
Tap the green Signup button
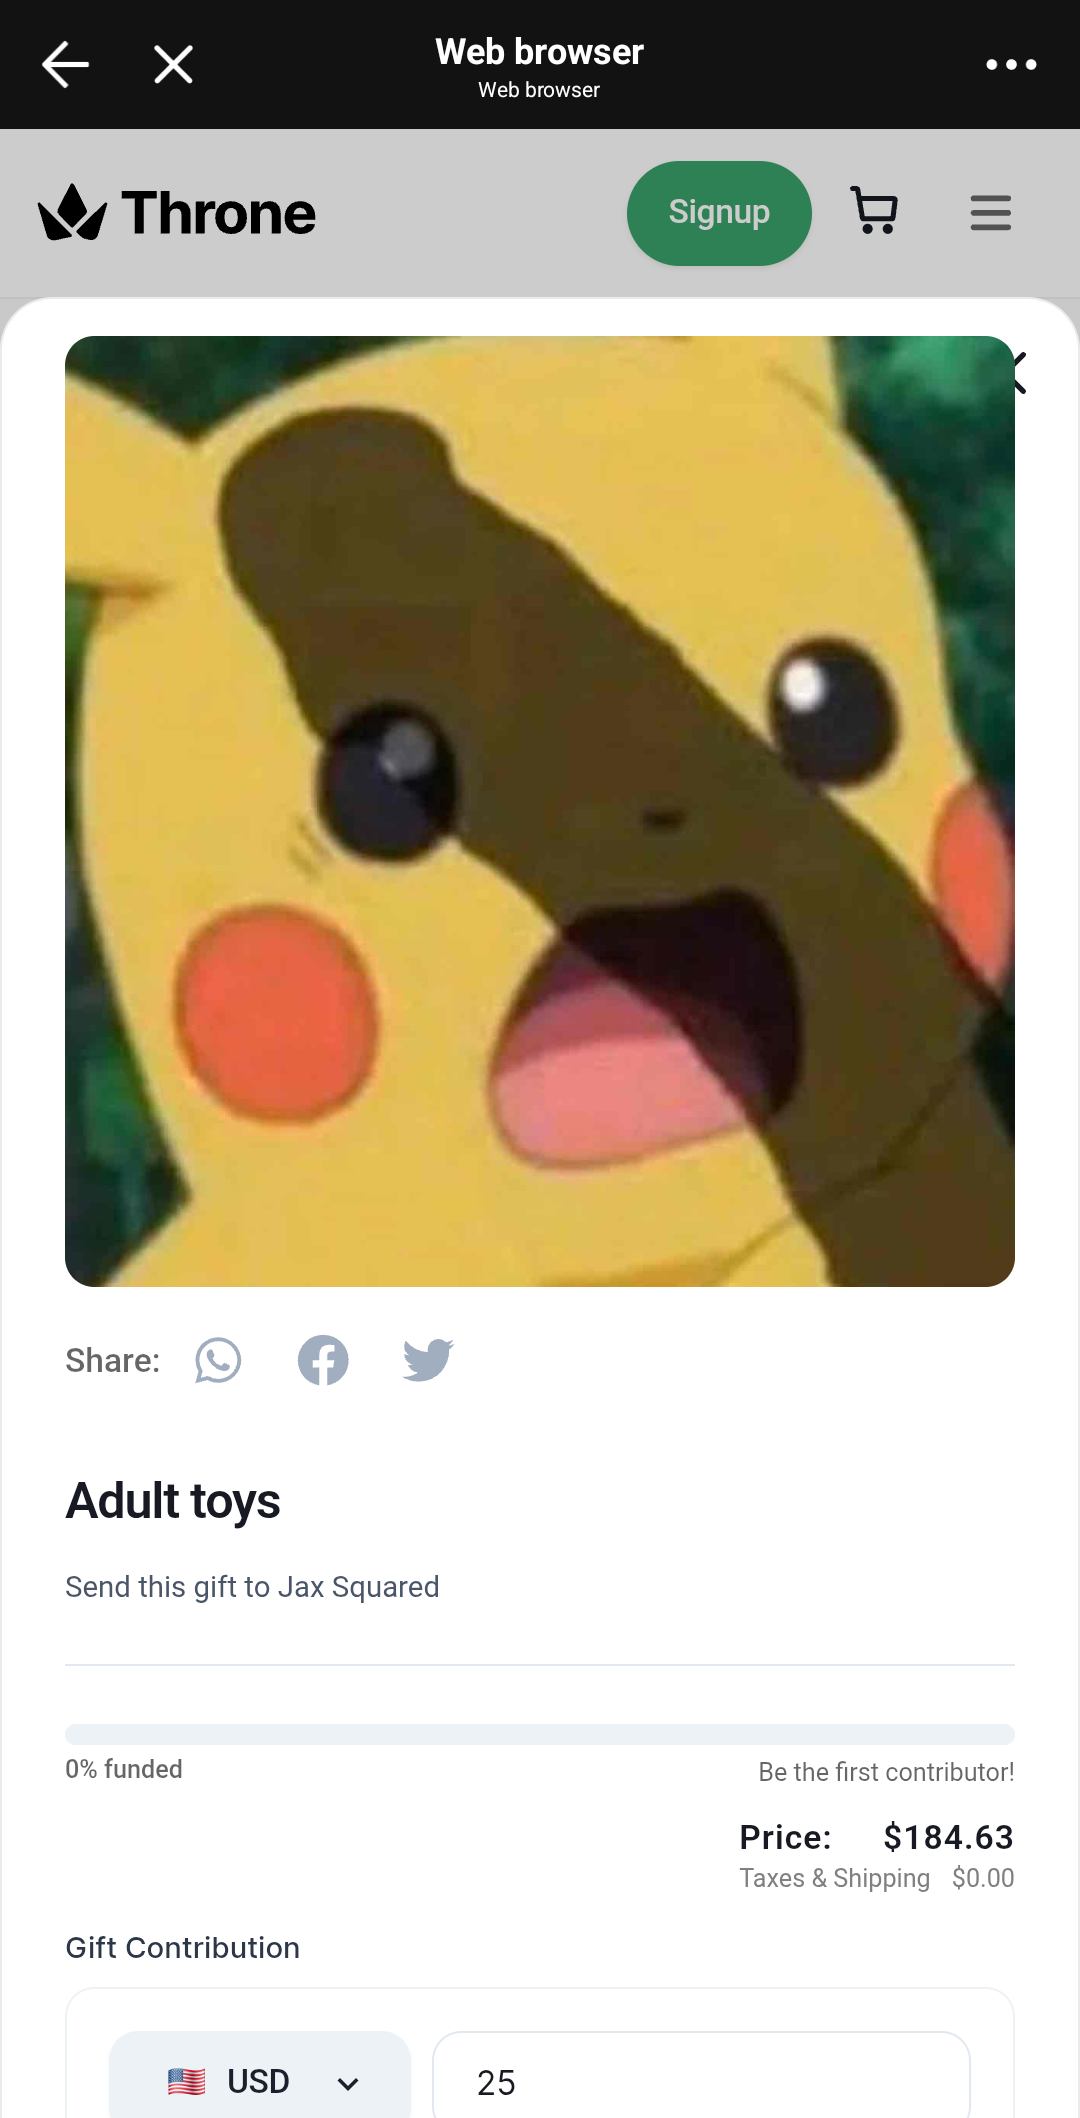point(719,213)
